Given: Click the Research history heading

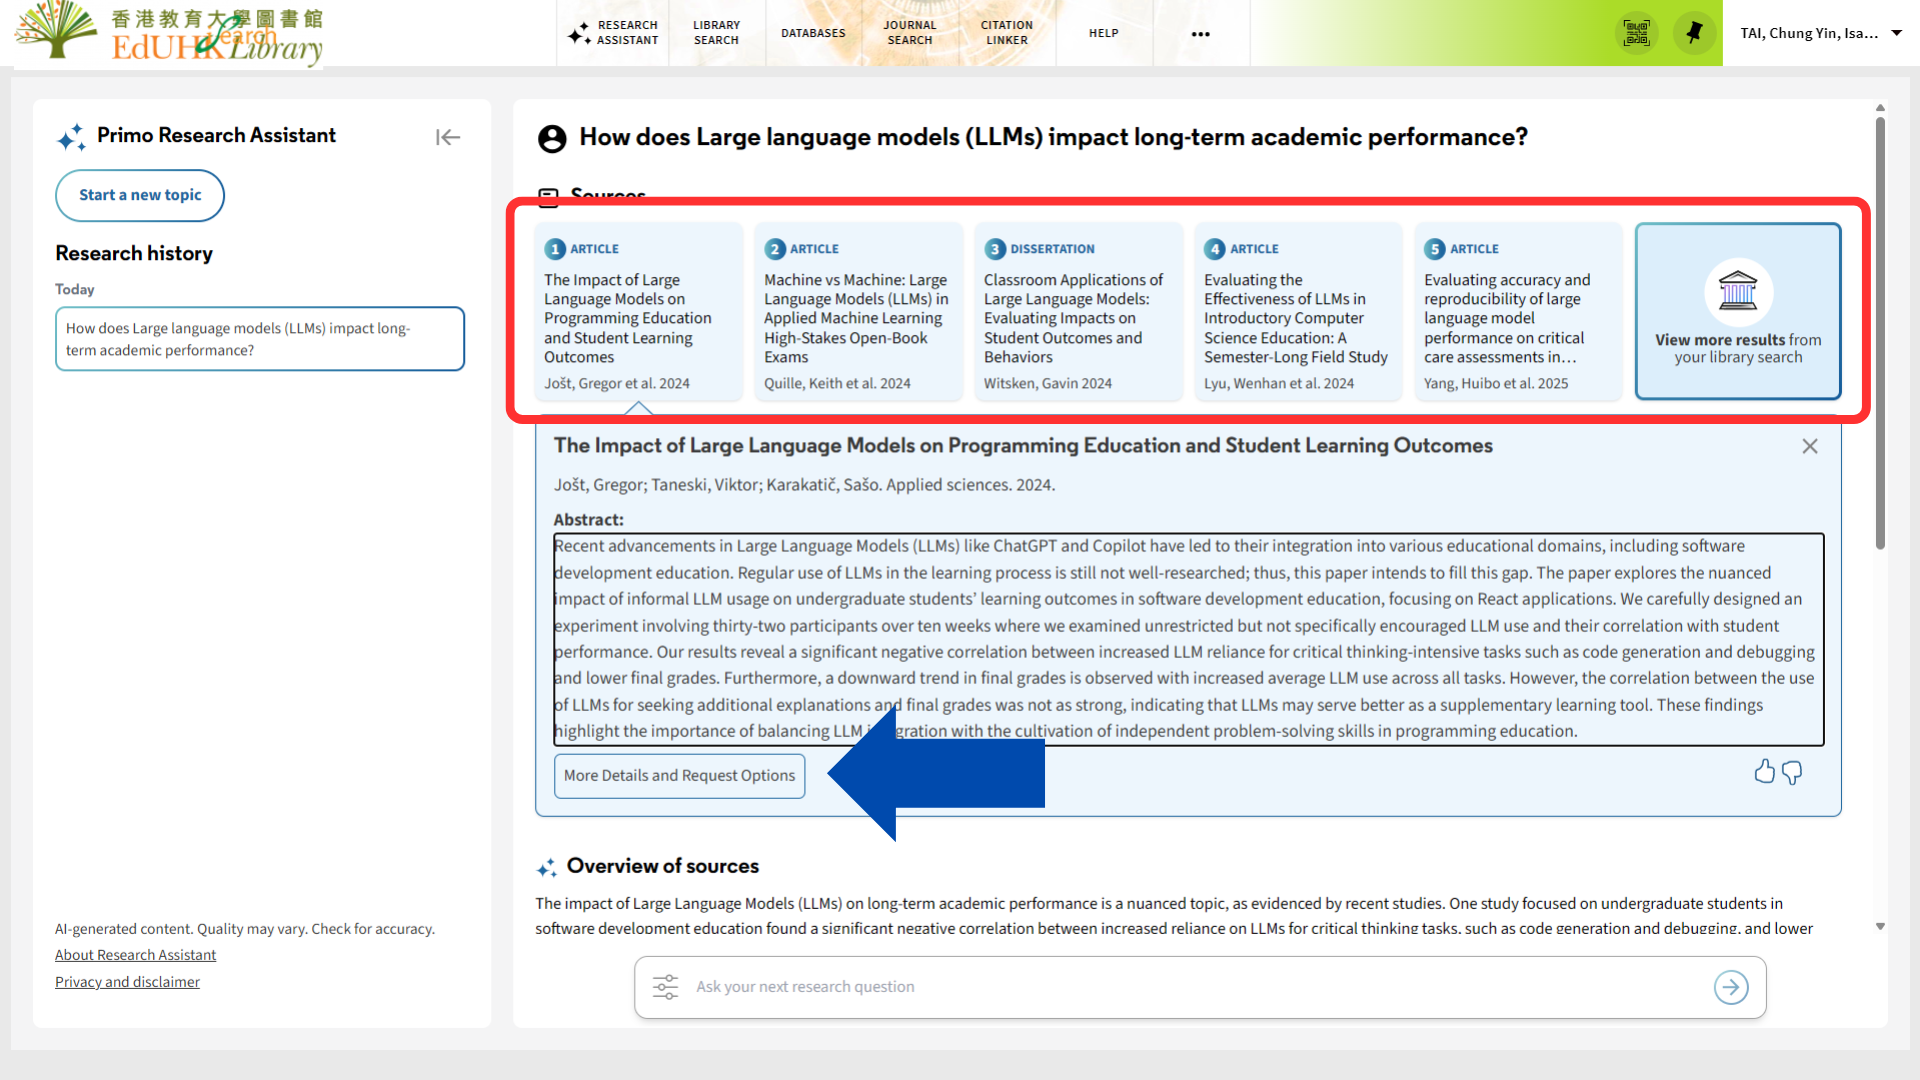Looking at the screenshot, I should pyautogui.click(x=134, y=254).
